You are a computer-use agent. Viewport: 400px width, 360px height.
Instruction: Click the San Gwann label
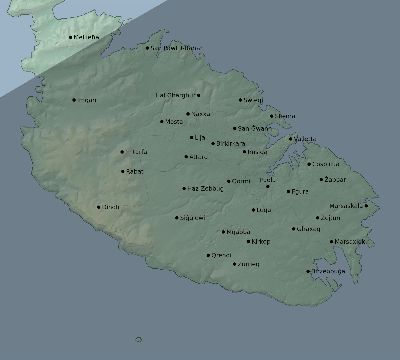pyautogui.click(x=254, y=128)
